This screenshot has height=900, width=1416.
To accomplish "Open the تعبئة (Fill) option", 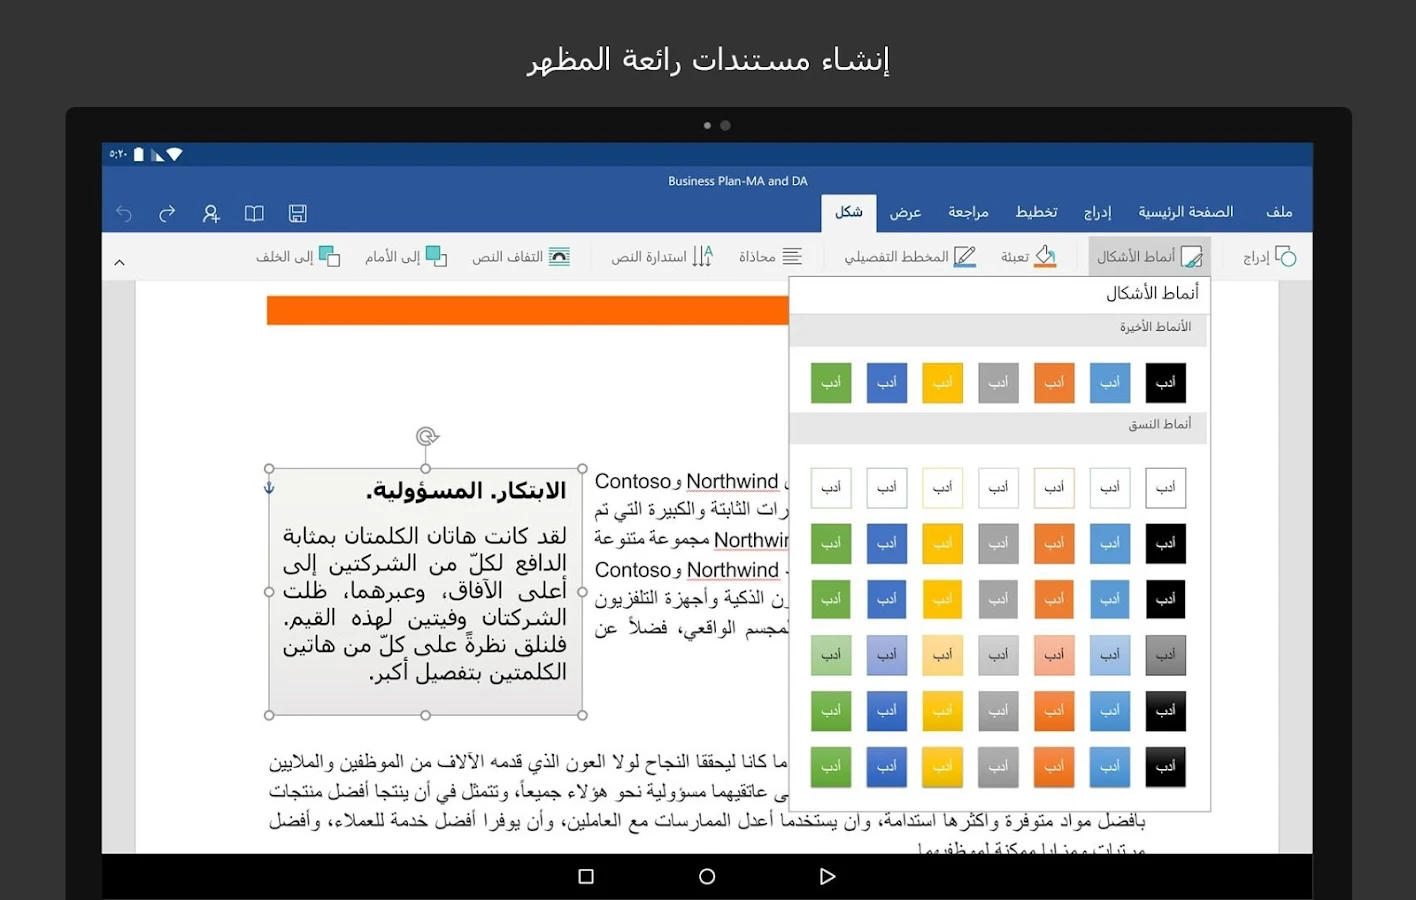I will coord(1028,257).
